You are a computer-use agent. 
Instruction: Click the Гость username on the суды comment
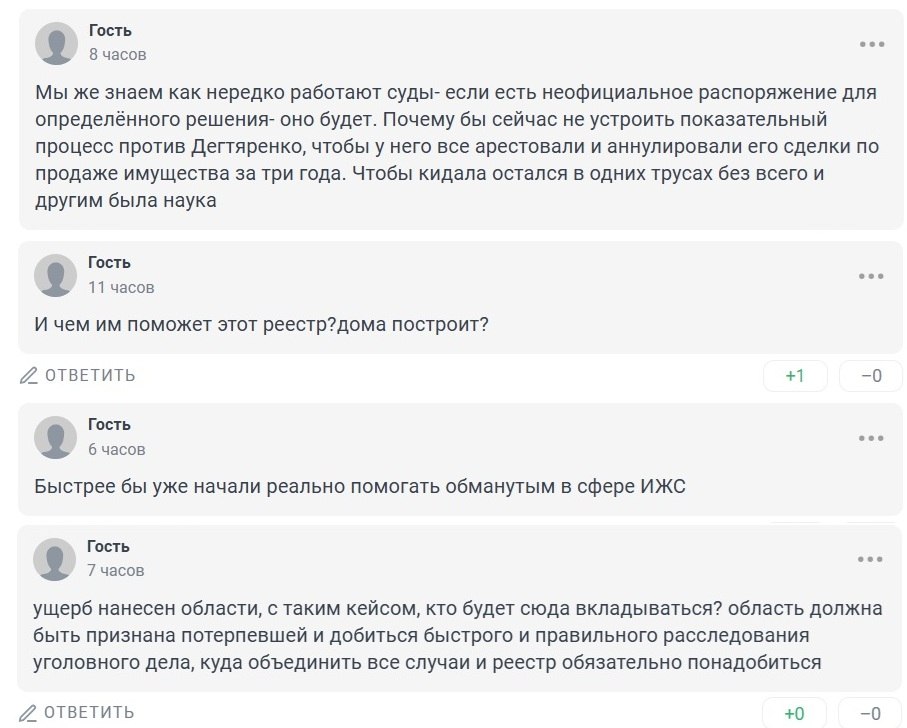point(110,31)
